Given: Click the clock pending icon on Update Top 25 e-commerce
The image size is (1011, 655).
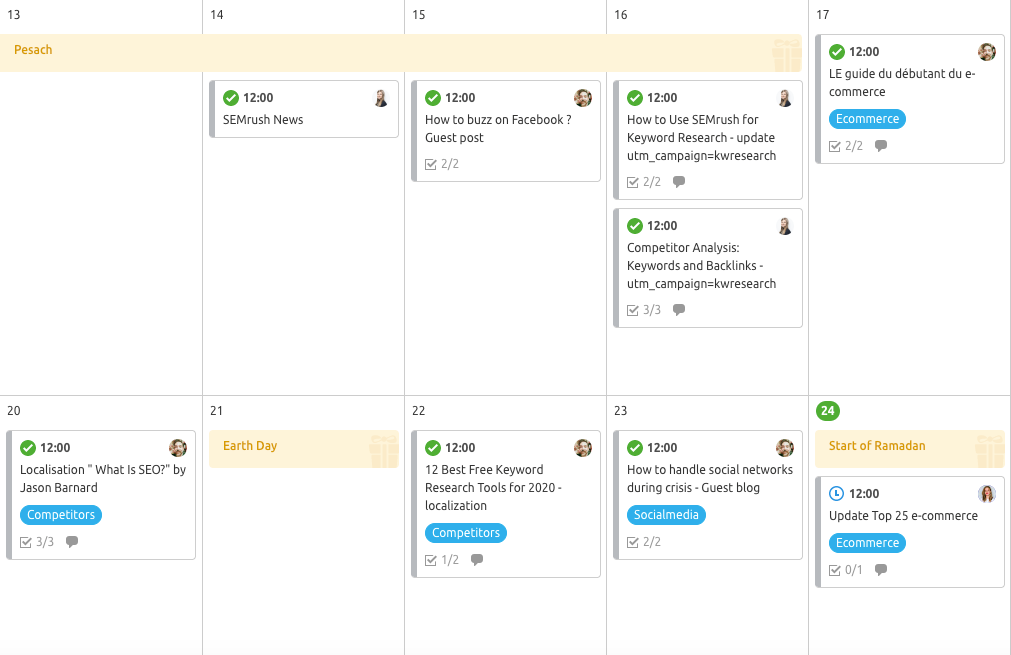Looking at the screenshot, I should pos(836,493).
